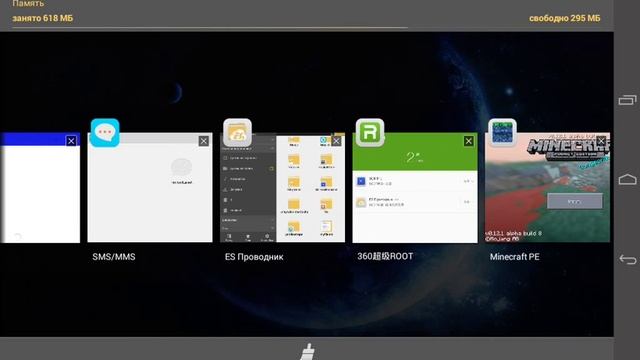This screenshot has height=360, width=640.
Task: Open the Minecraft PE game preview
Action: pos(547,187)
